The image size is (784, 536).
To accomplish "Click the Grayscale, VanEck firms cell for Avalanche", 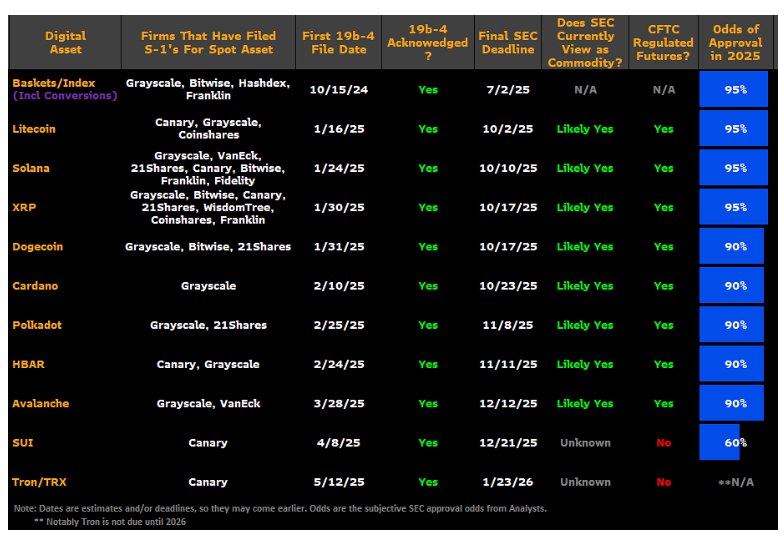I will [208, 404].
